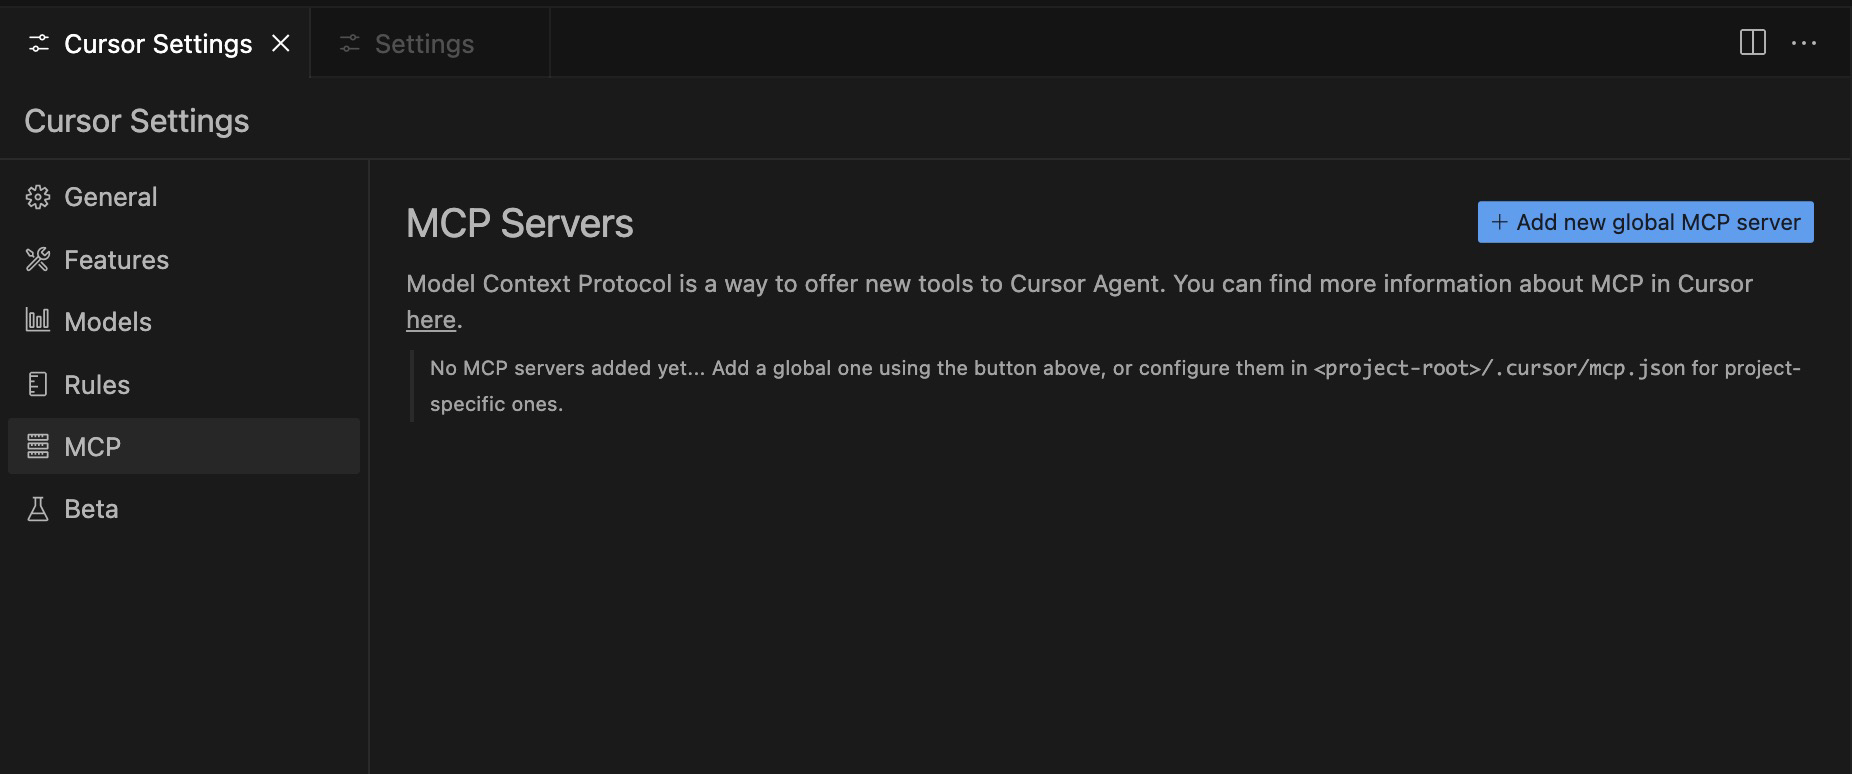Open the Features settings section
This screenshot has height=774, width=1852.
184,260
